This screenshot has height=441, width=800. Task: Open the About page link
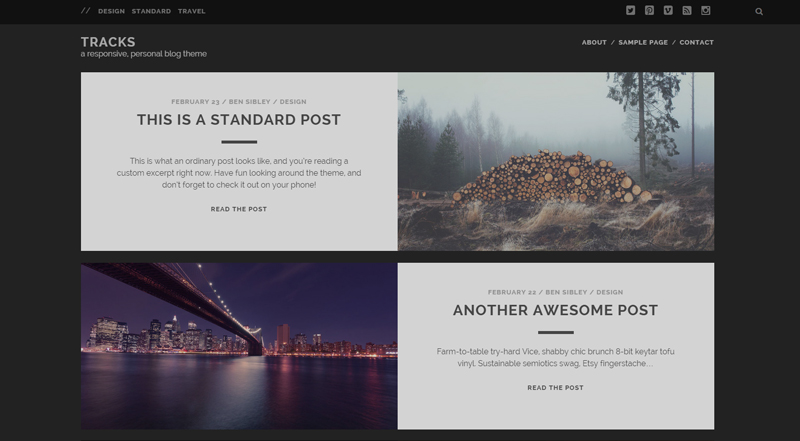(x=594, y=43)
